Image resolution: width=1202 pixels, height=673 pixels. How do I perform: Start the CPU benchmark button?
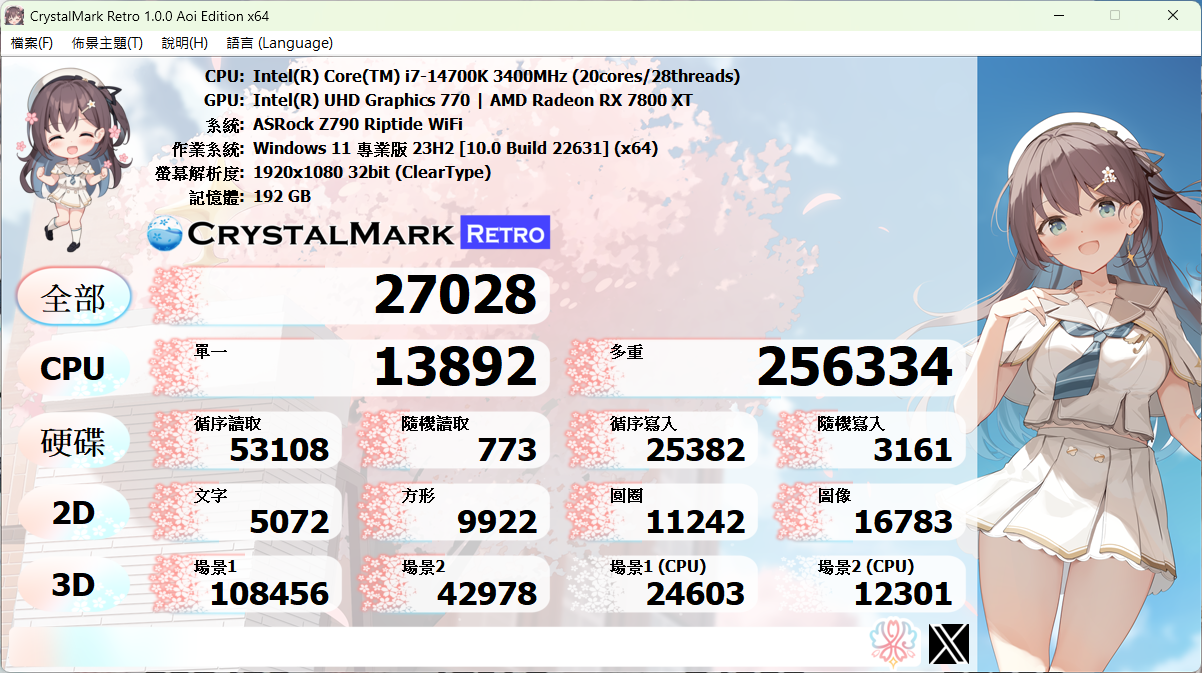(x=73, y=368)
